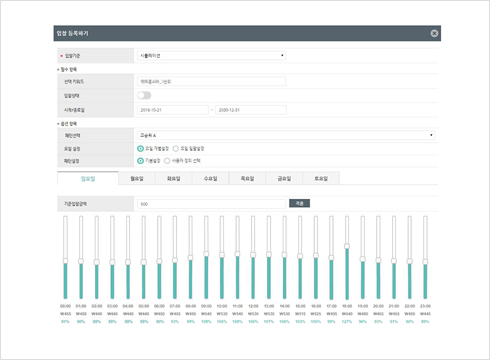Click the 적용 apply button
The image size is (490, 360).
(299, 203)
